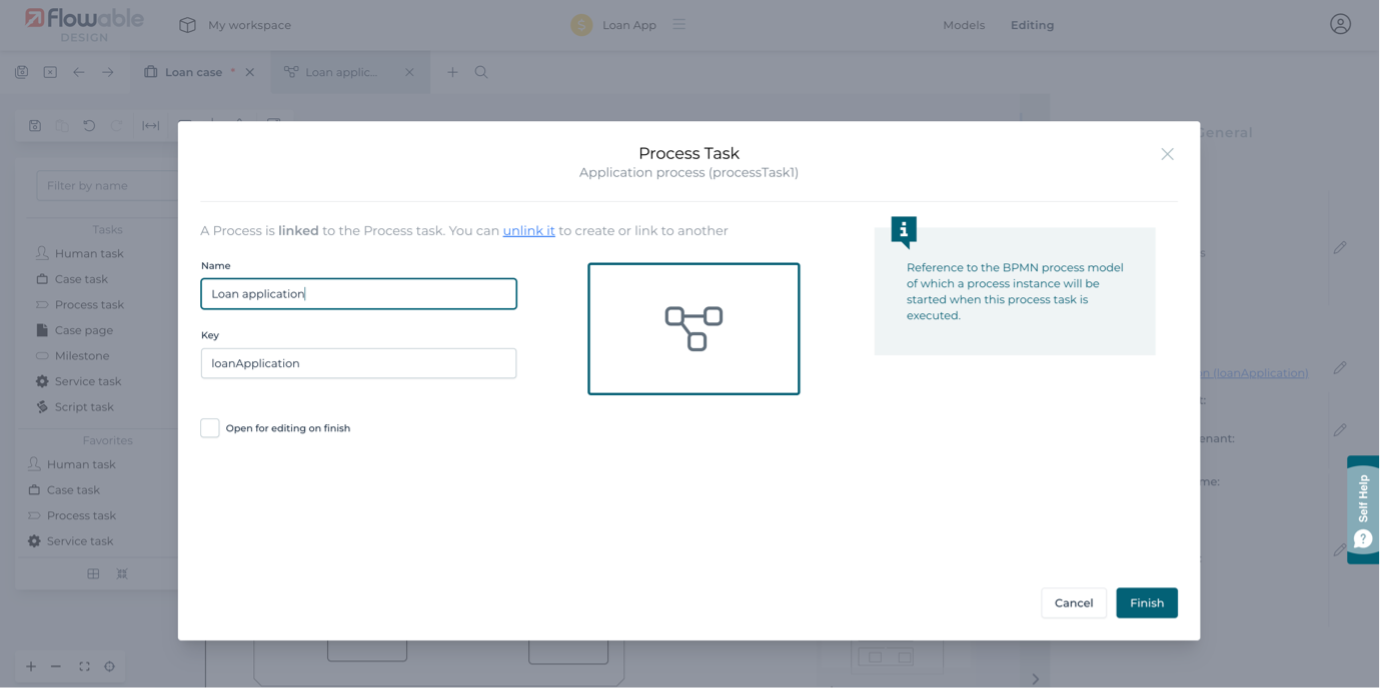Click the process model diagram icon tile

pos(693,329)
